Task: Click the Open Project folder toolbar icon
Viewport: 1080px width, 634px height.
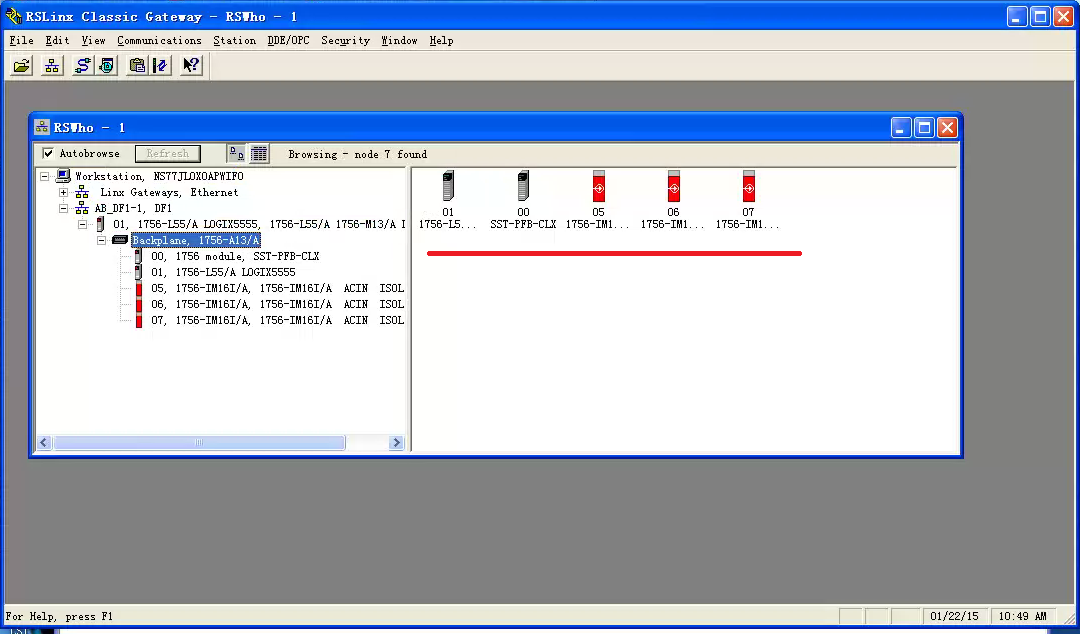Action: coord(21,66)
